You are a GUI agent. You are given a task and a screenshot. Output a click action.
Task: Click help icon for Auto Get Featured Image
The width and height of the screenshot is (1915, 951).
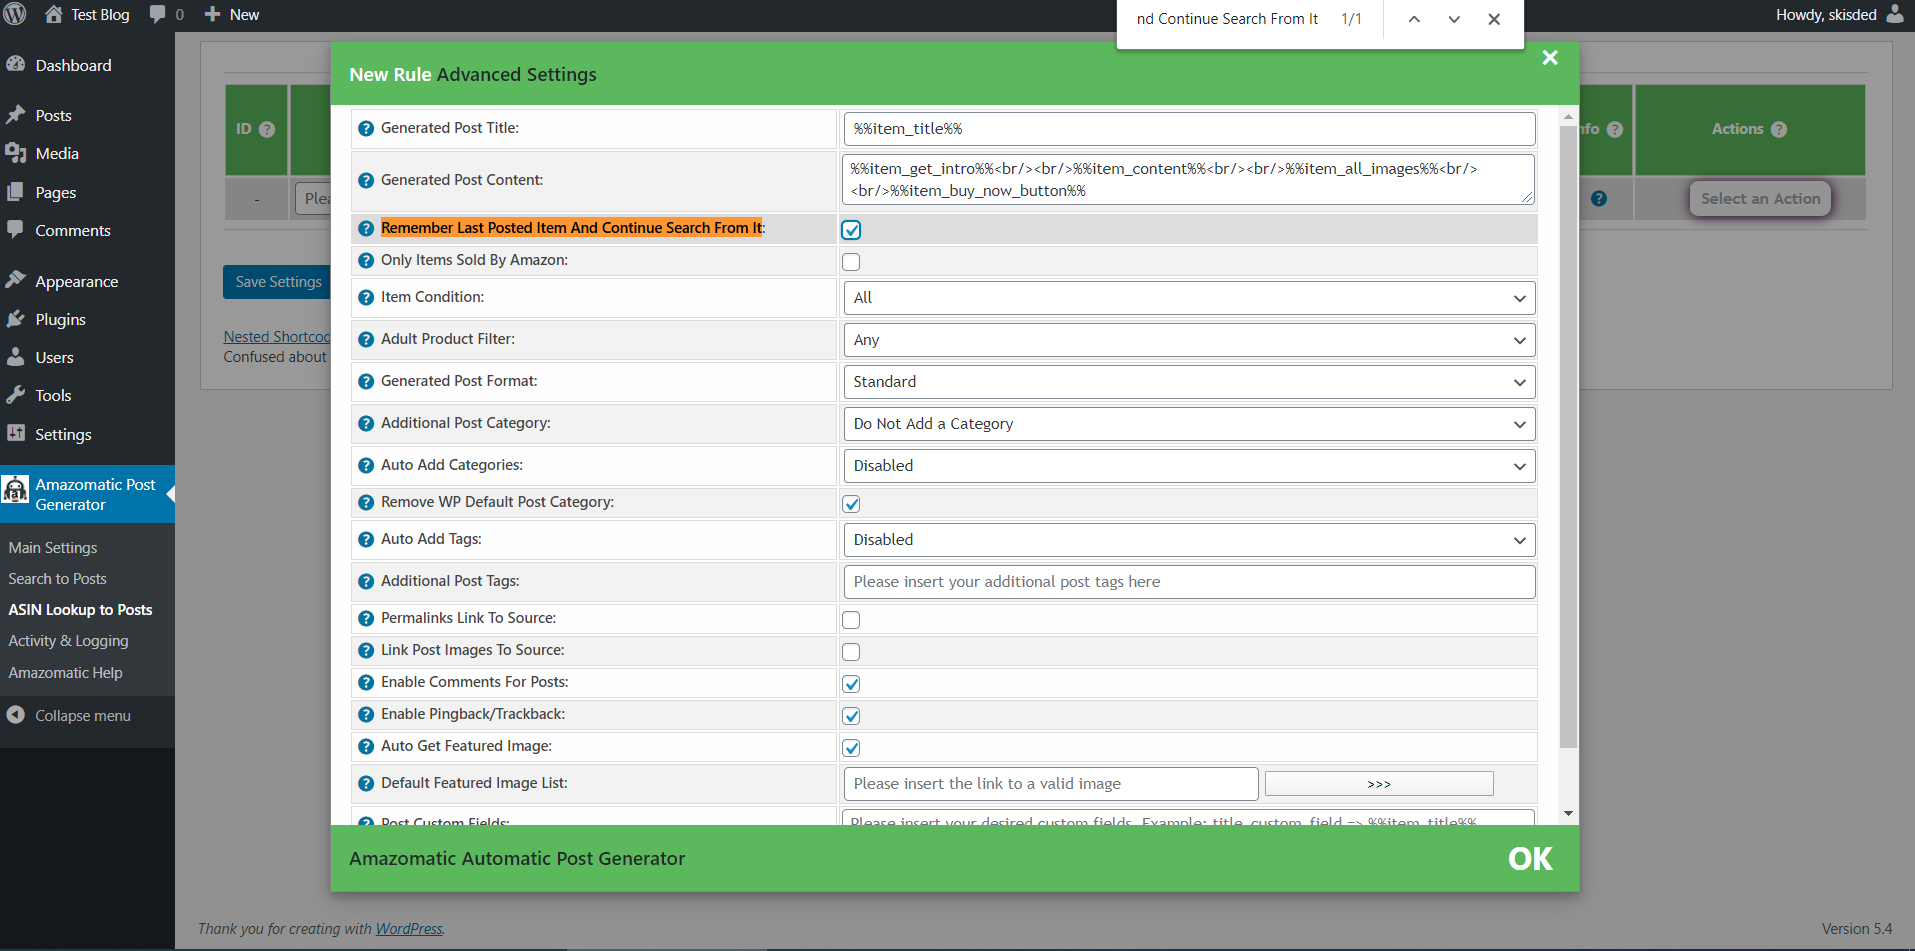(366, 747)
